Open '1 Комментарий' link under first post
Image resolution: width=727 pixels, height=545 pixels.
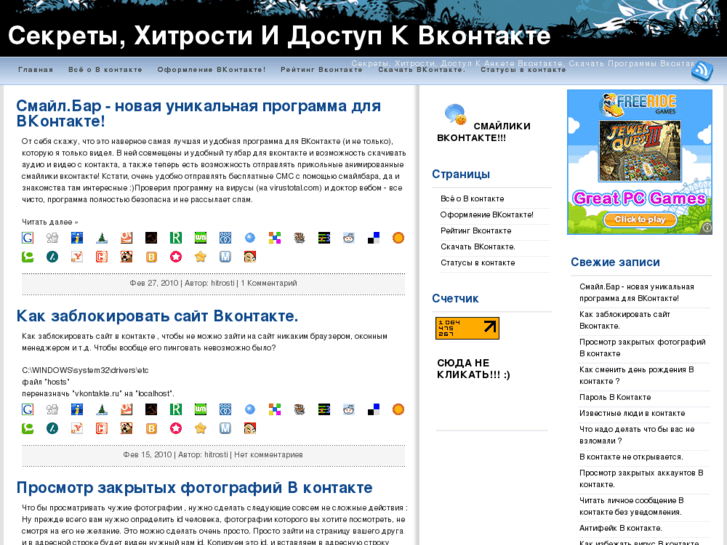point(269,283)
